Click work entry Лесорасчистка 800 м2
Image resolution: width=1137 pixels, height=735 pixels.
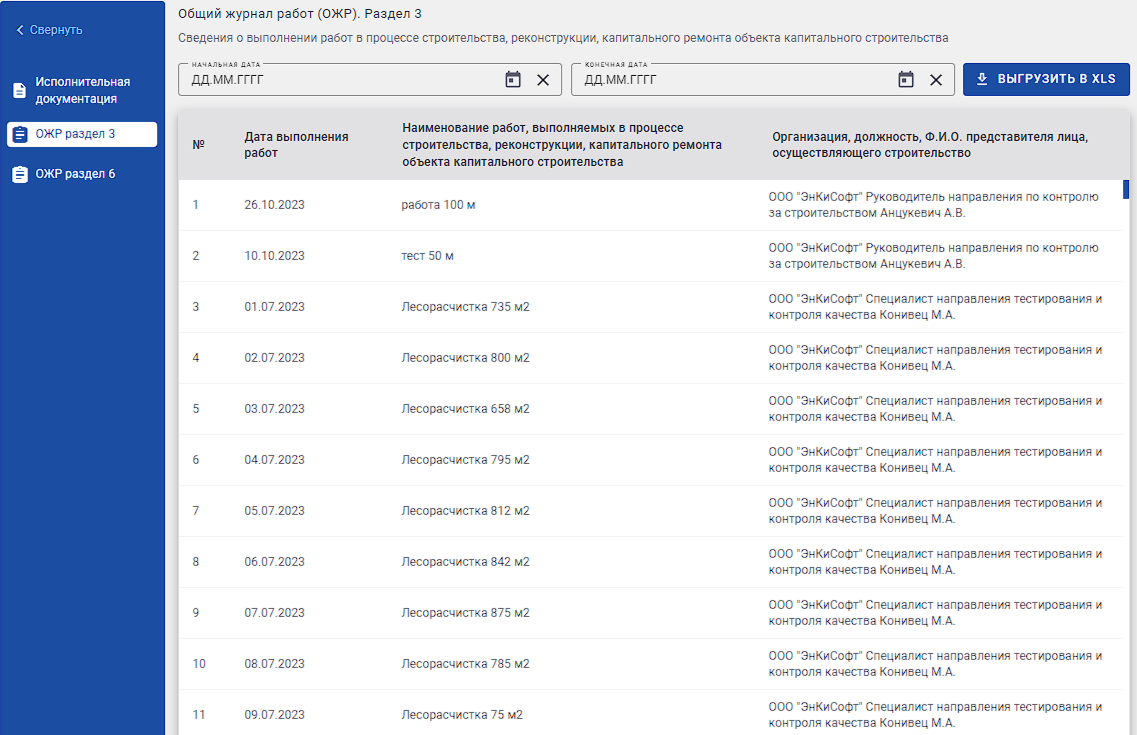tap(466, 358)
